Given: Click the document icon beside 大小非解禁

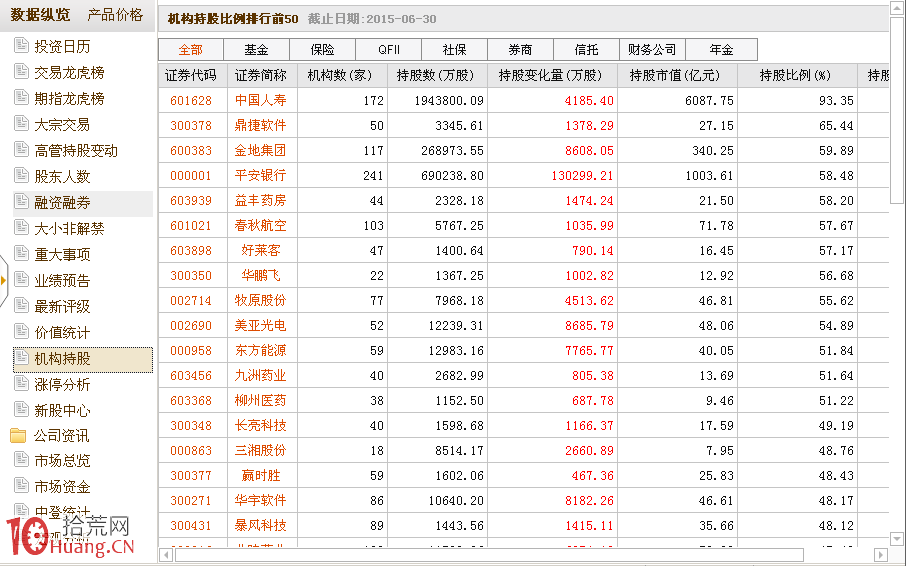Looking at the screenshot, I should tap(21, 227).
